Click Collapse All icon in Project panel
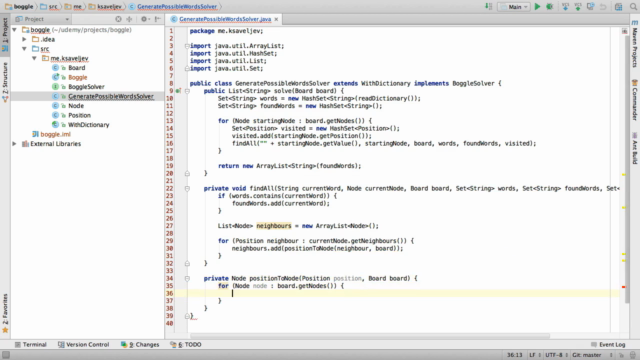The height and width of the screenshot is (360, 640). click(130, 19)
